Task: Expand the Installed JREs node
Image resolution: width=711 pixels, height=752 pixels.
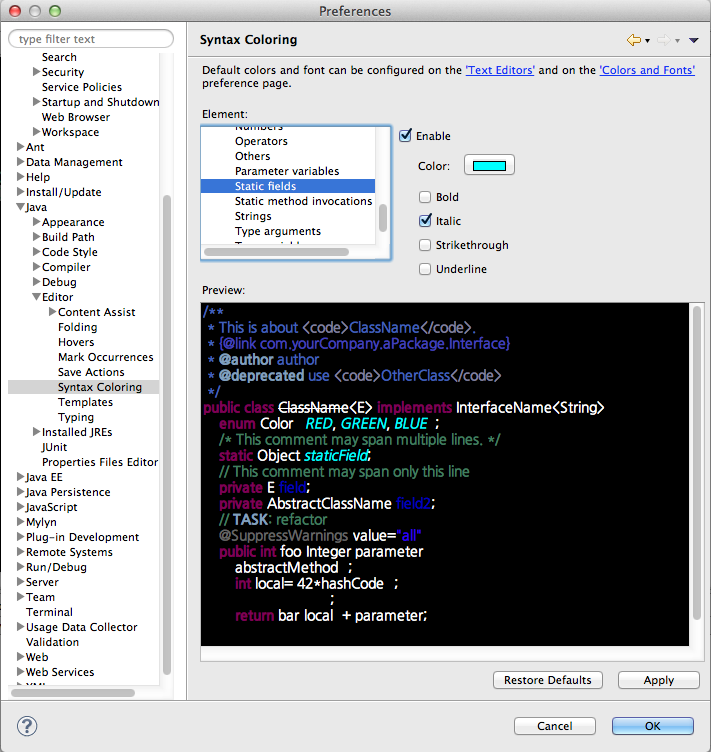Action: click(36, 432)
